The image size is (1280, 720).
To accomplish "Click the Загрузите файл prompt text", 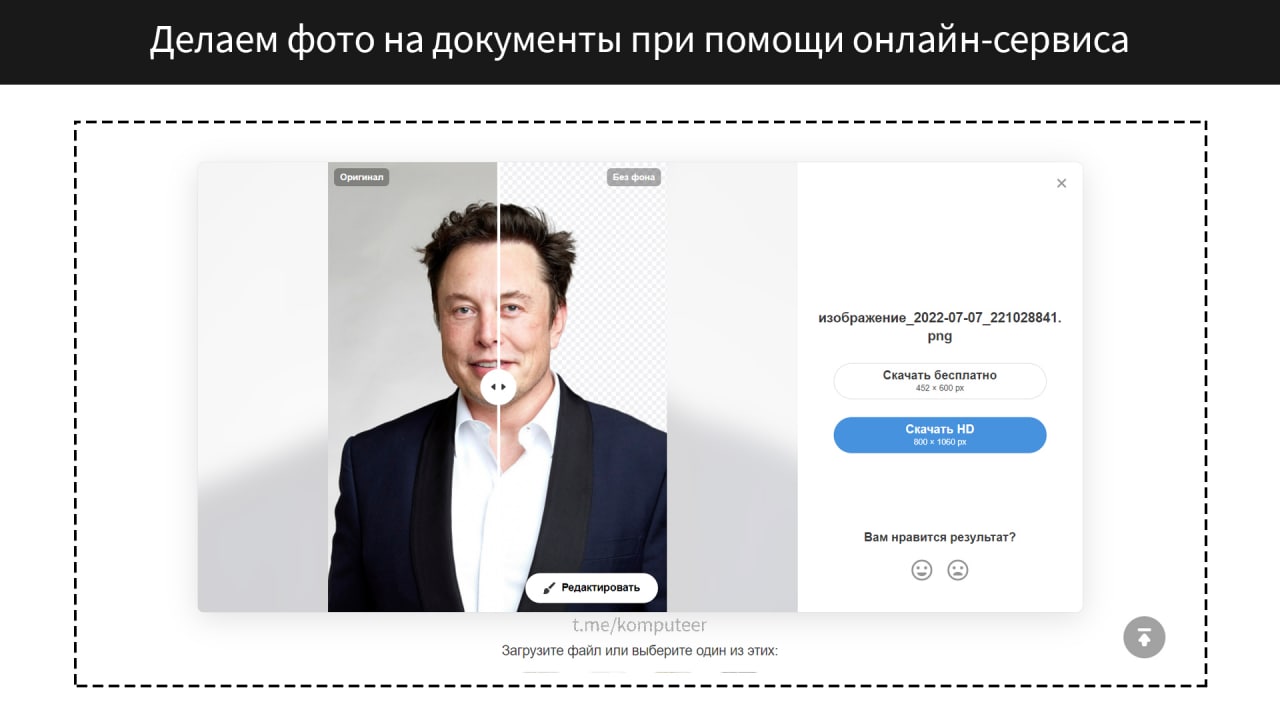I will point(640,651).
